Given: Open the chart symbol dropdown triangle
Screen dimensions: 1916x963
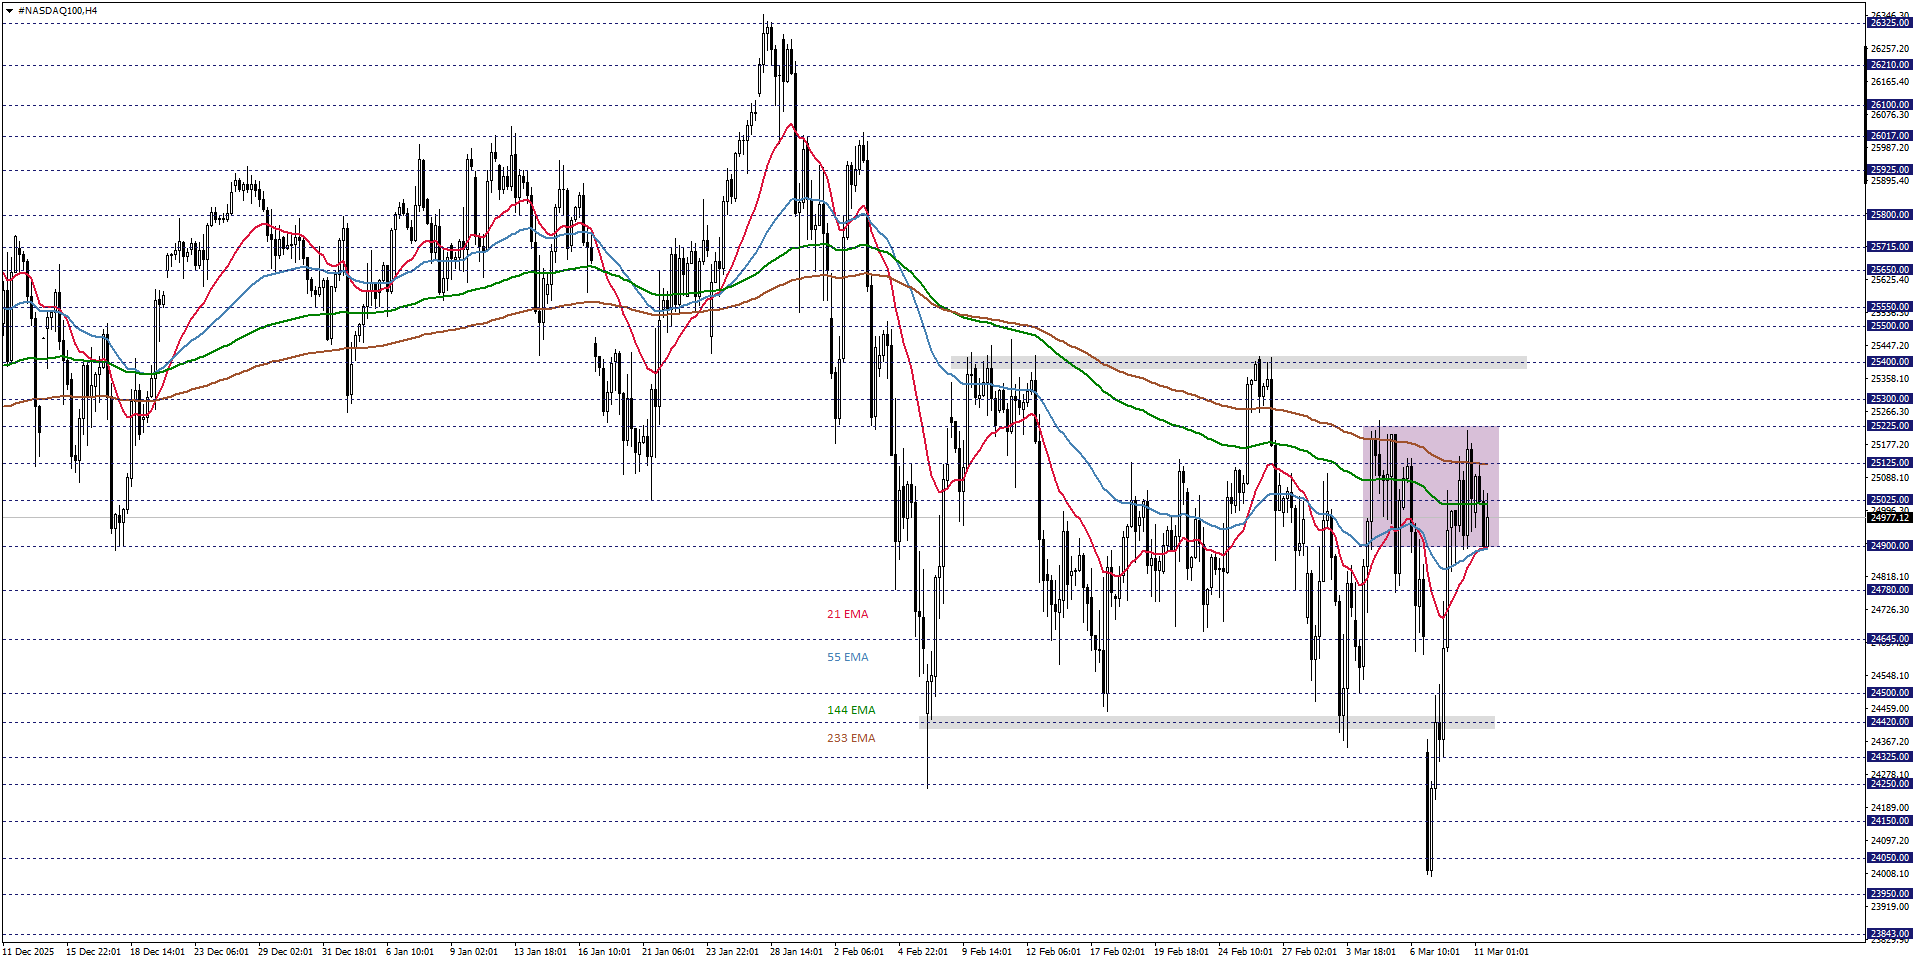Looking at the screenshot, I should point(10,8).
